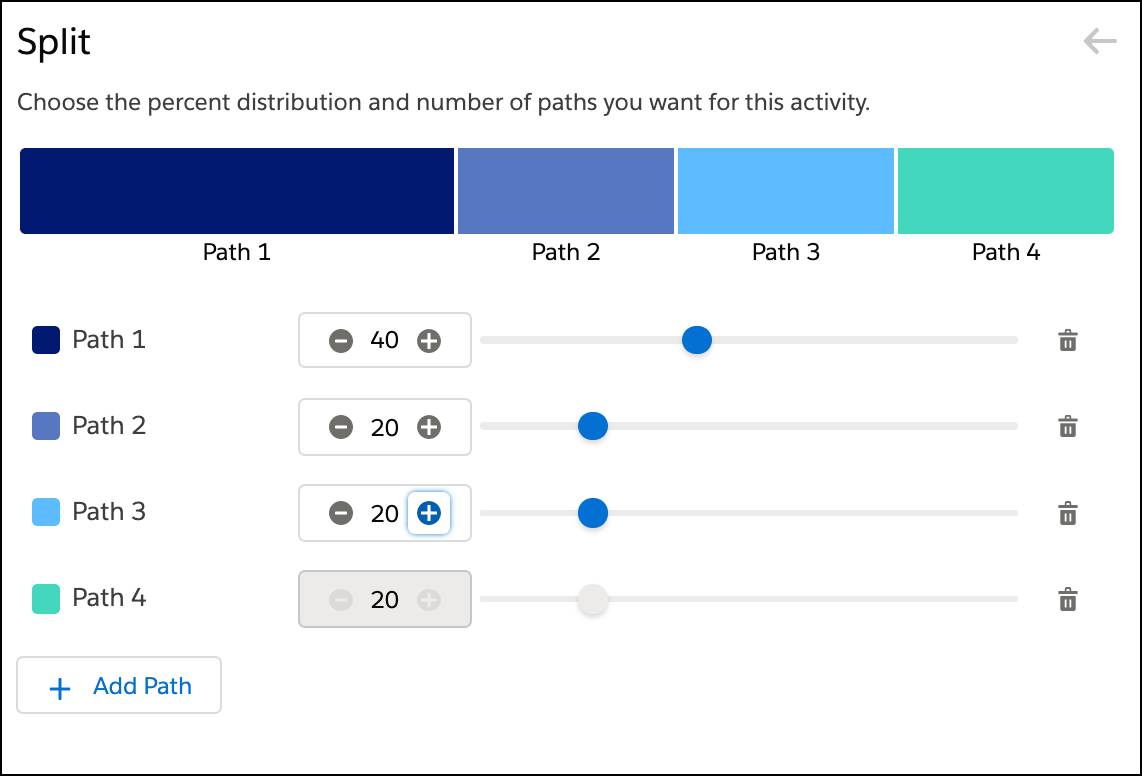Image resolution: width=1142 pixels, height=776 pixels.
Task: Increase Path 1 percentage with plus
Action: (x=429, y=340)
